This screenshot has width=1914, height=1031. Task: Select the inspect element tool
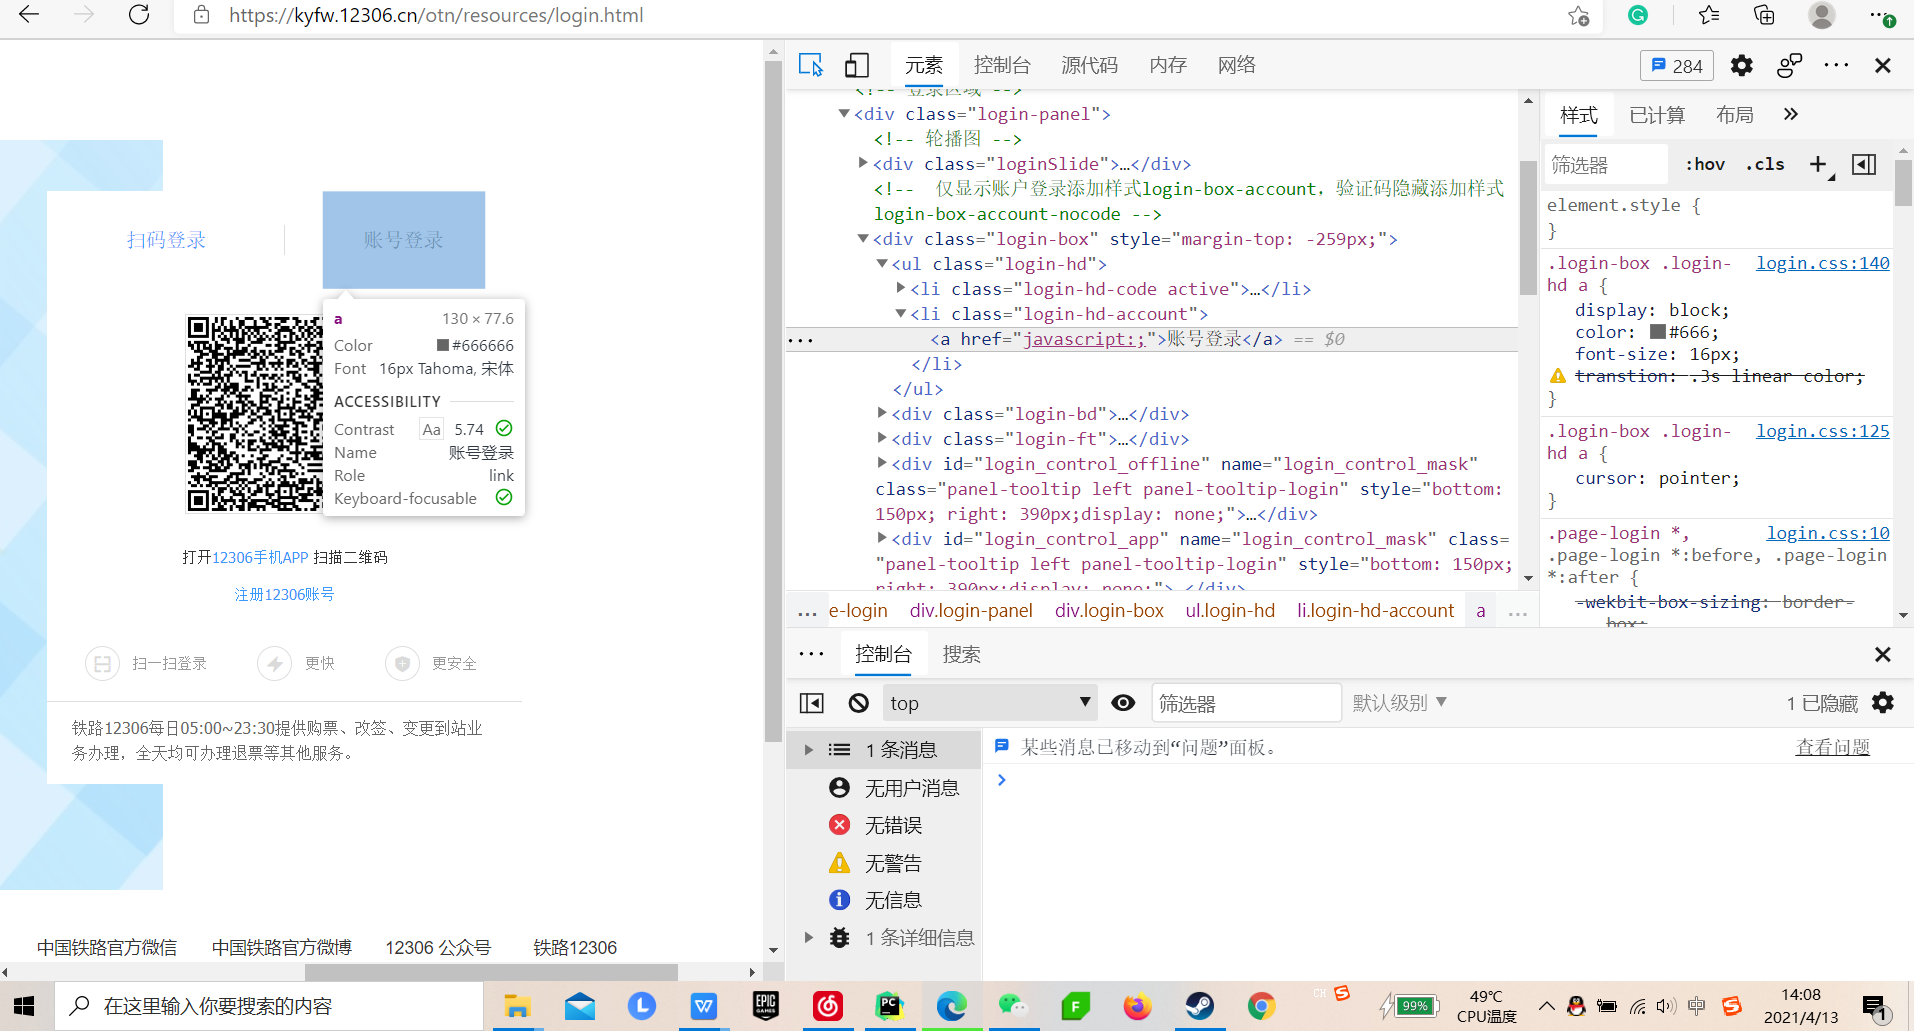click(x=811, y=64)
